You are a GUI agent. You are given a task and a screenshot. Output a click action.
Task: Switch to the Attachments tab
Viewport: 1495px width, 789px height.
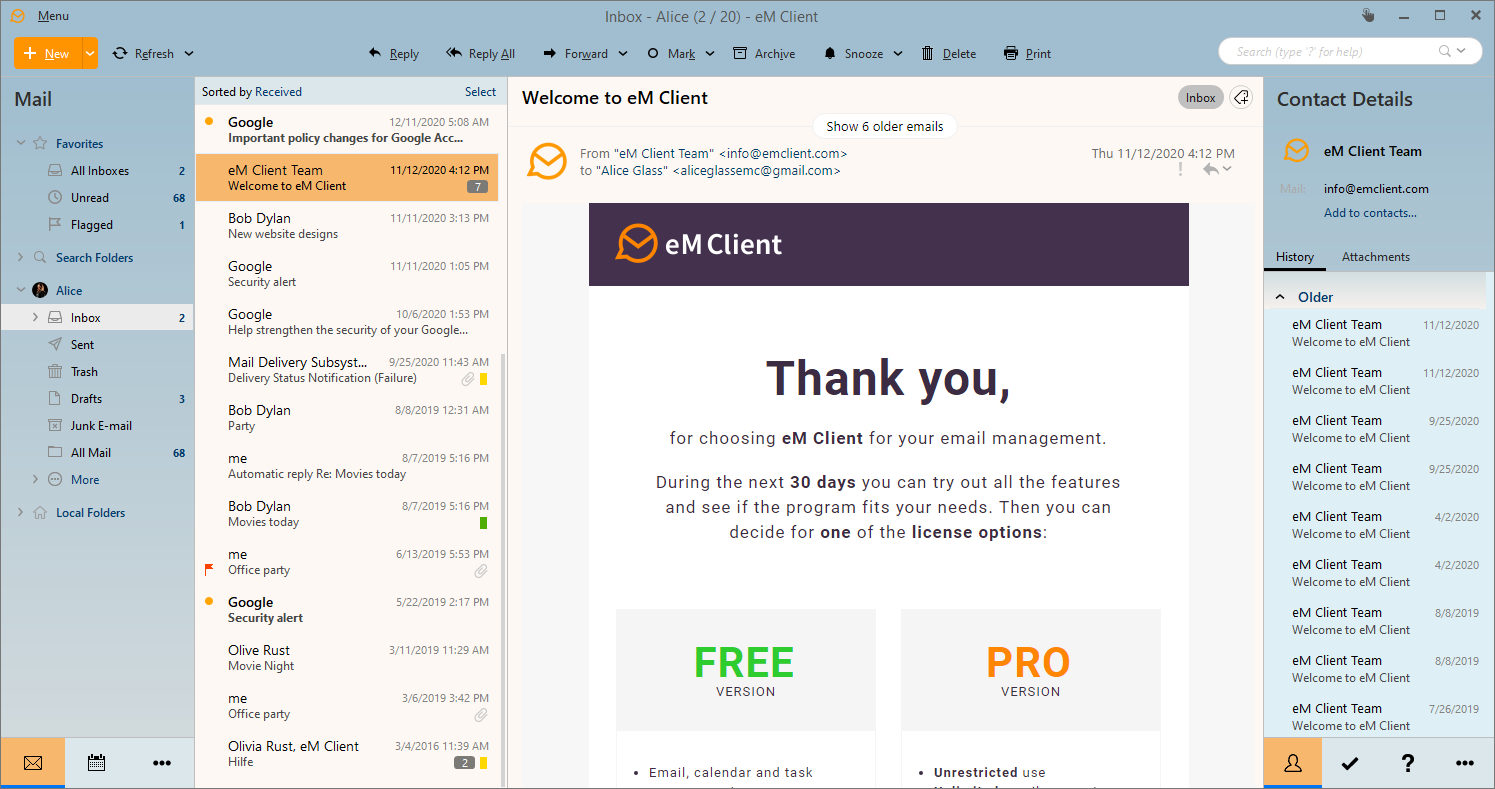tap(1375, 257)
